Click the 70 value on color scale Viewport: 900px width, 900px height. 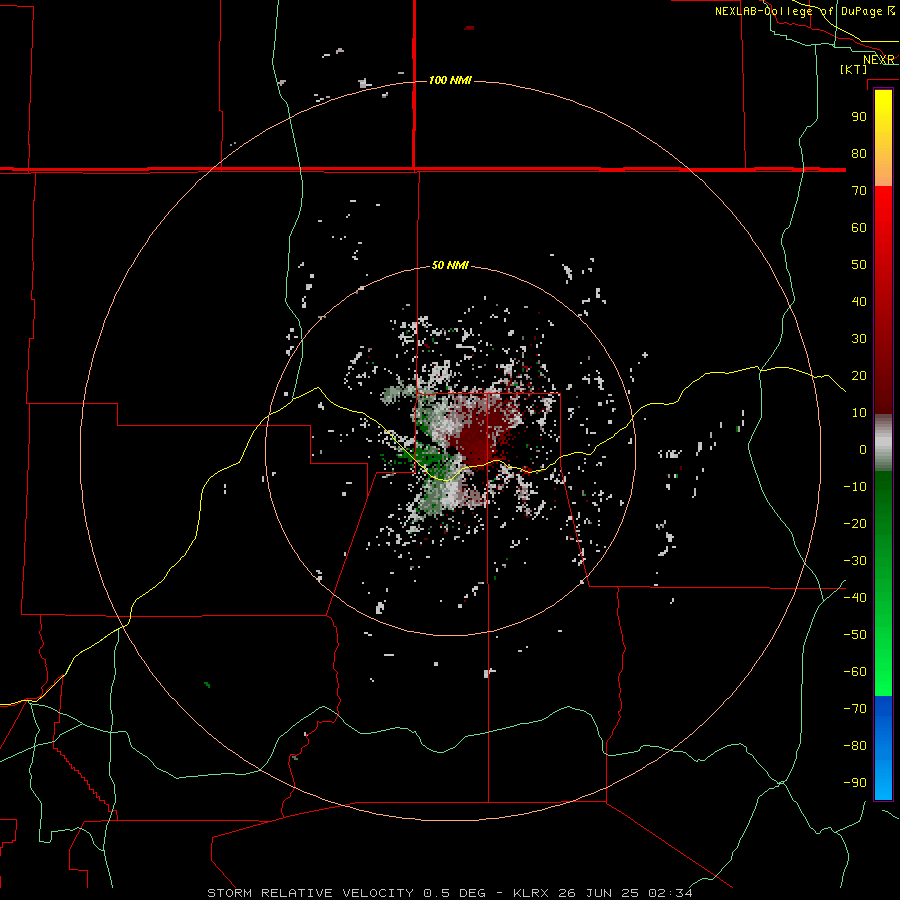point(859,191)
